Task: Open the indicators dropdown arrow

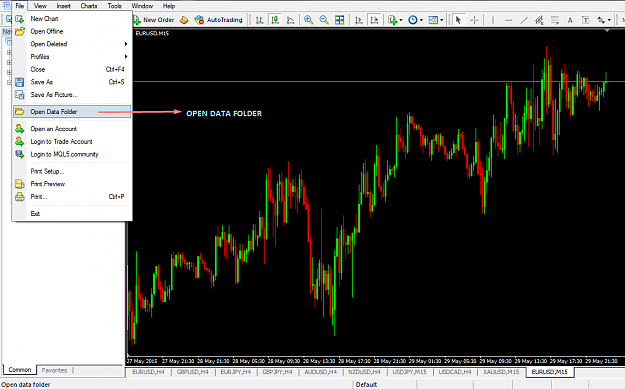Action: tap(401, 20)
